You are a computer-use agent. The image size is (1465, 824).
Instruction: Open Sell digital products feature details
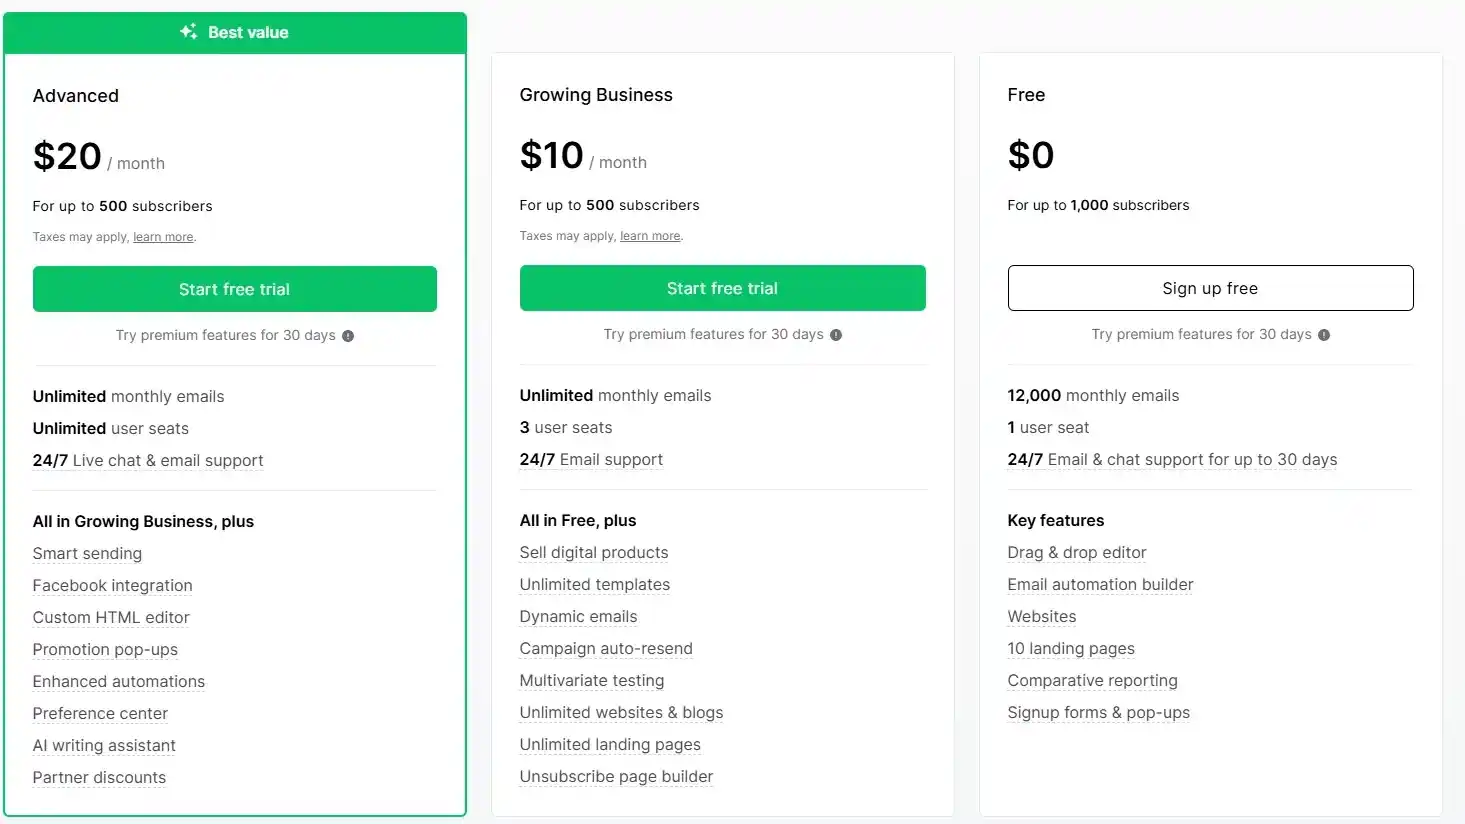pyautogui.click(x=594, y=552)
